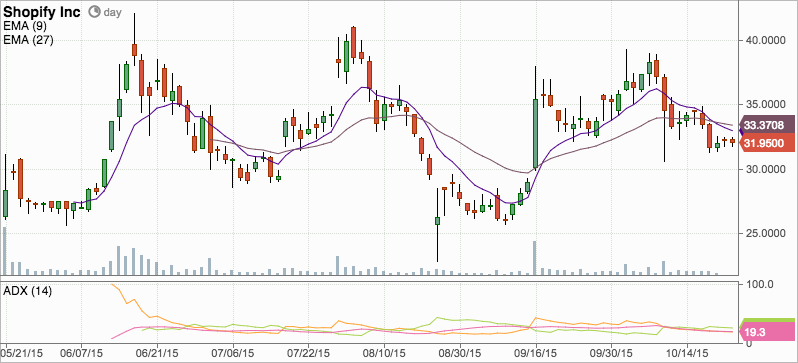Click the tallest volume bar near 09/16/15
This screenshot has height=363, width=798.
tap(535, 258)
